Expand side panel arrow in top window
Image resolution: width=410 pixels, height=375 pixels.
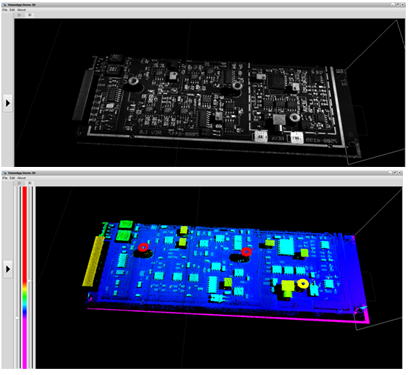8,103
